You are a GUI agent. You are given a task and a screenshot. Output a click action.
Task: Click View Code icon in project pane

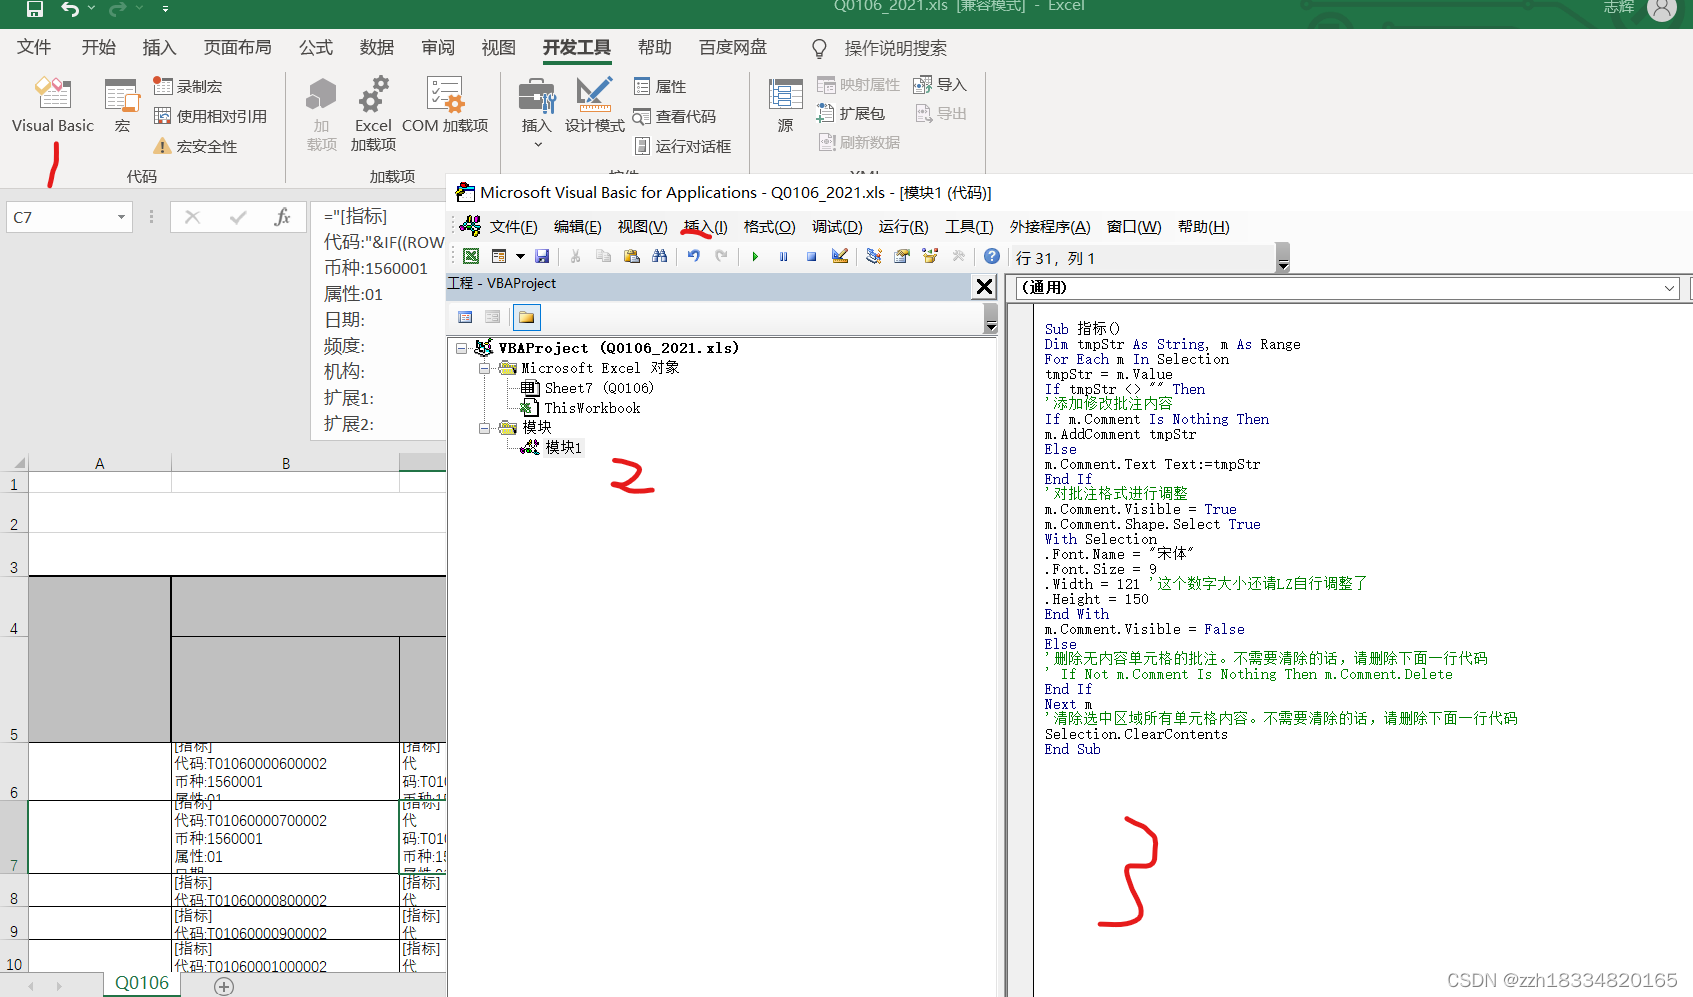point(465,317)
